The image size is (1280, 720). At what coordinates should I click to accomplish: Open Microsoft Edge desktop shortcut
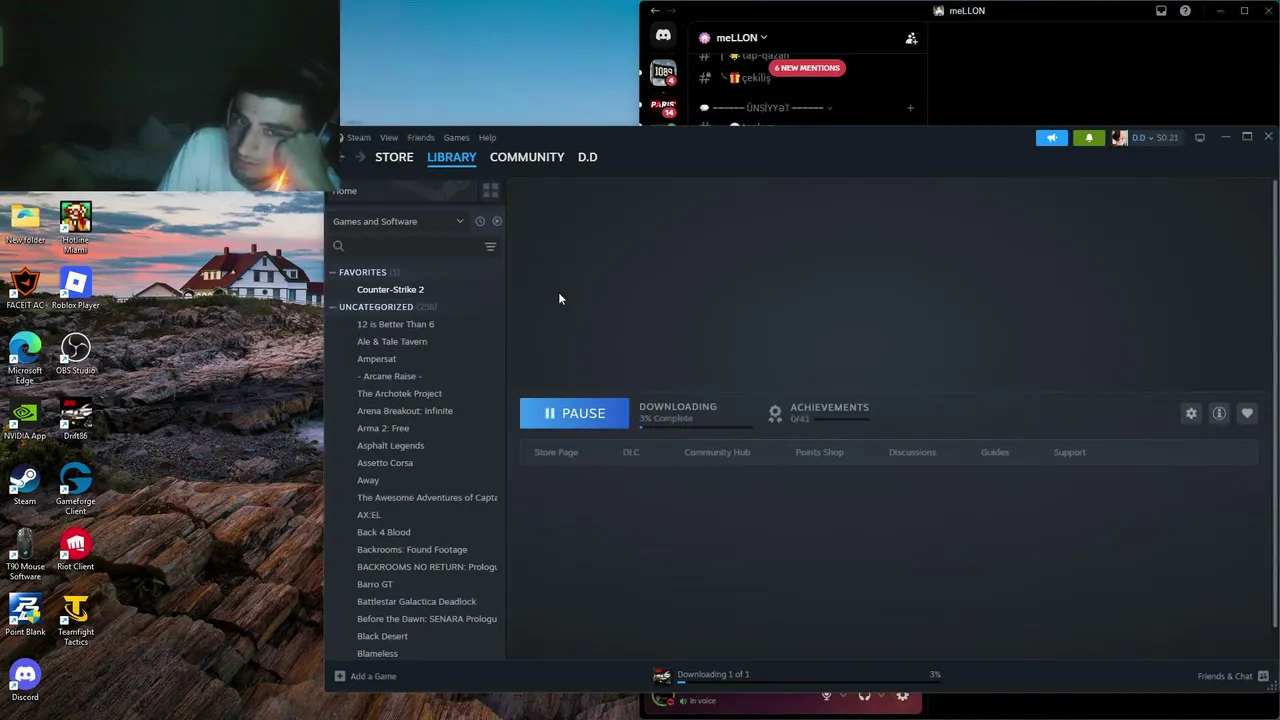click(25, 359)
